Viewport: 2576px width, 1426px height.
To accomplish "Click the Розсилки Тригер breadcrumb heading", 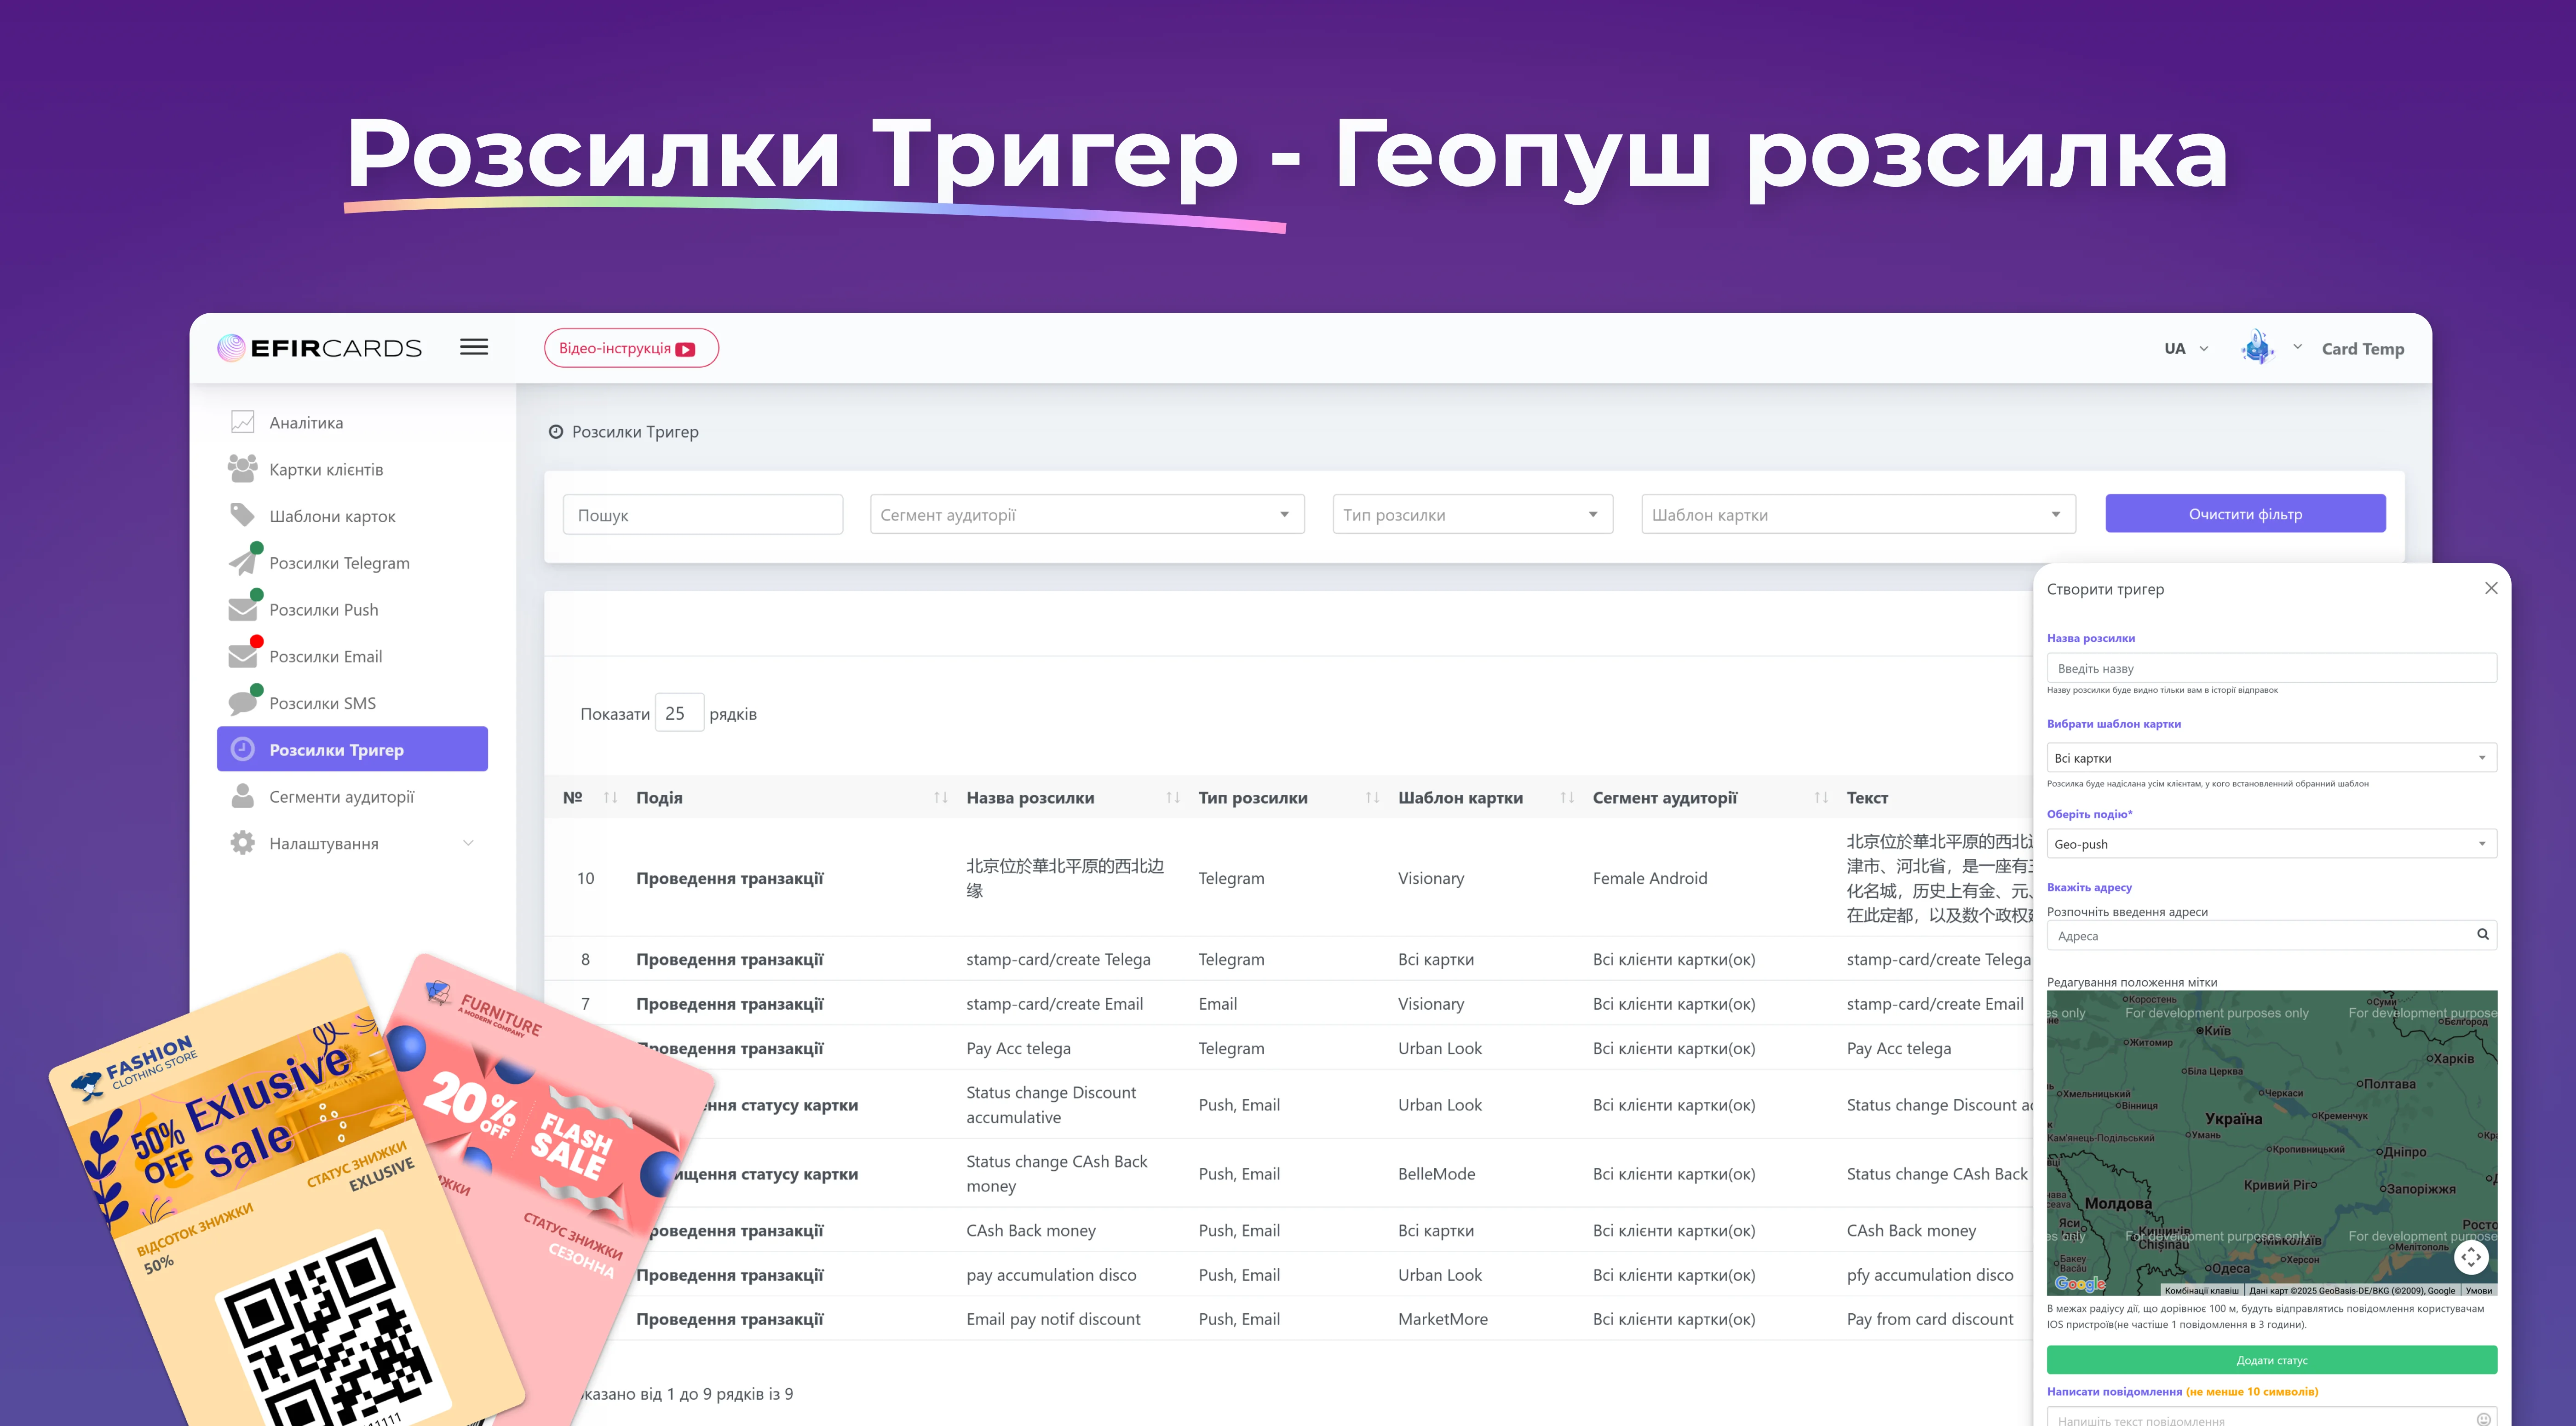I will (635, 432).
